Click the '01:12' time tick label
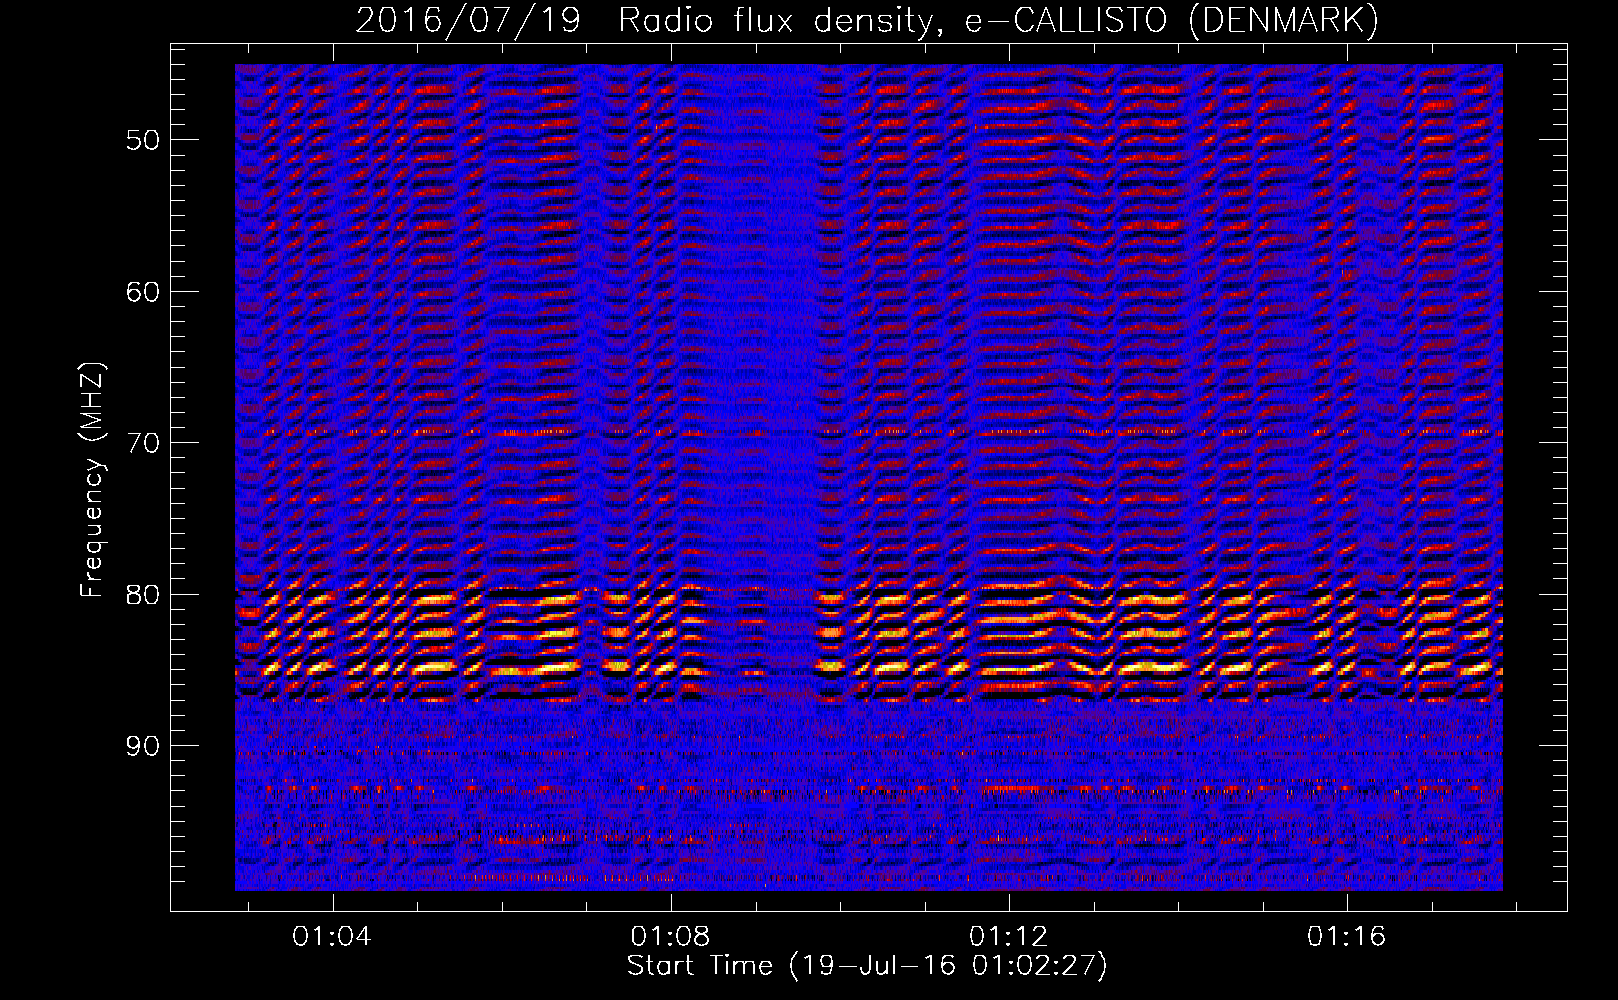1618x1000 pixels. pos(1009,936)
